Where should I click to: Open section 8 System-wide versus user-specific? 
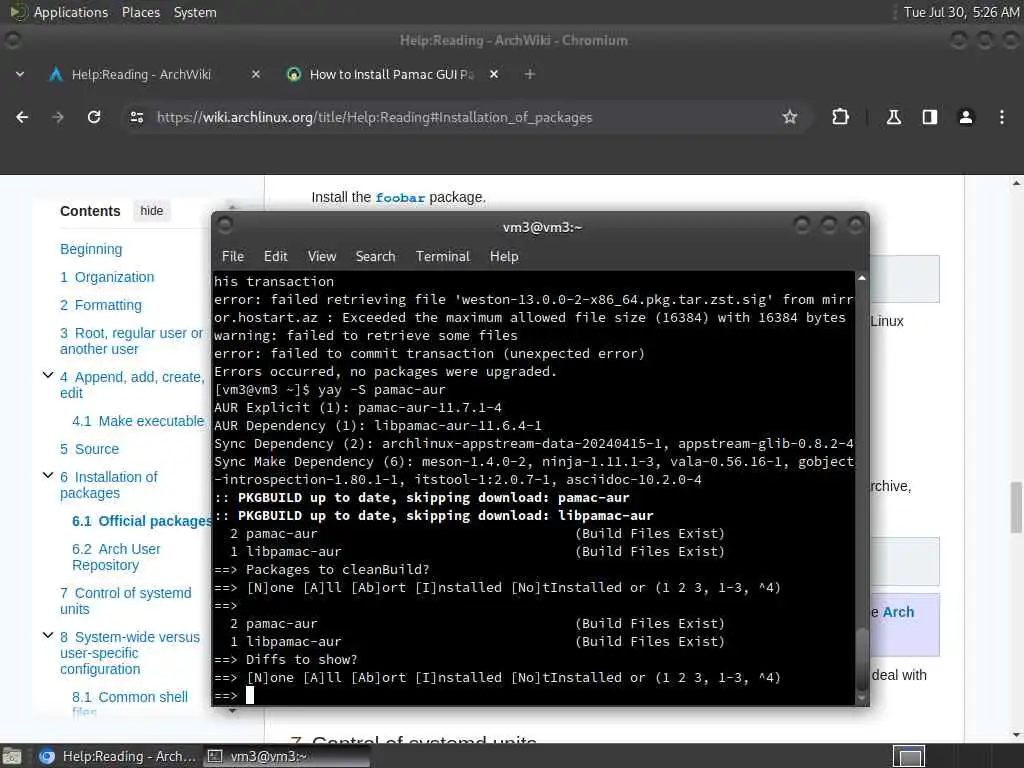tap(130, 653)
